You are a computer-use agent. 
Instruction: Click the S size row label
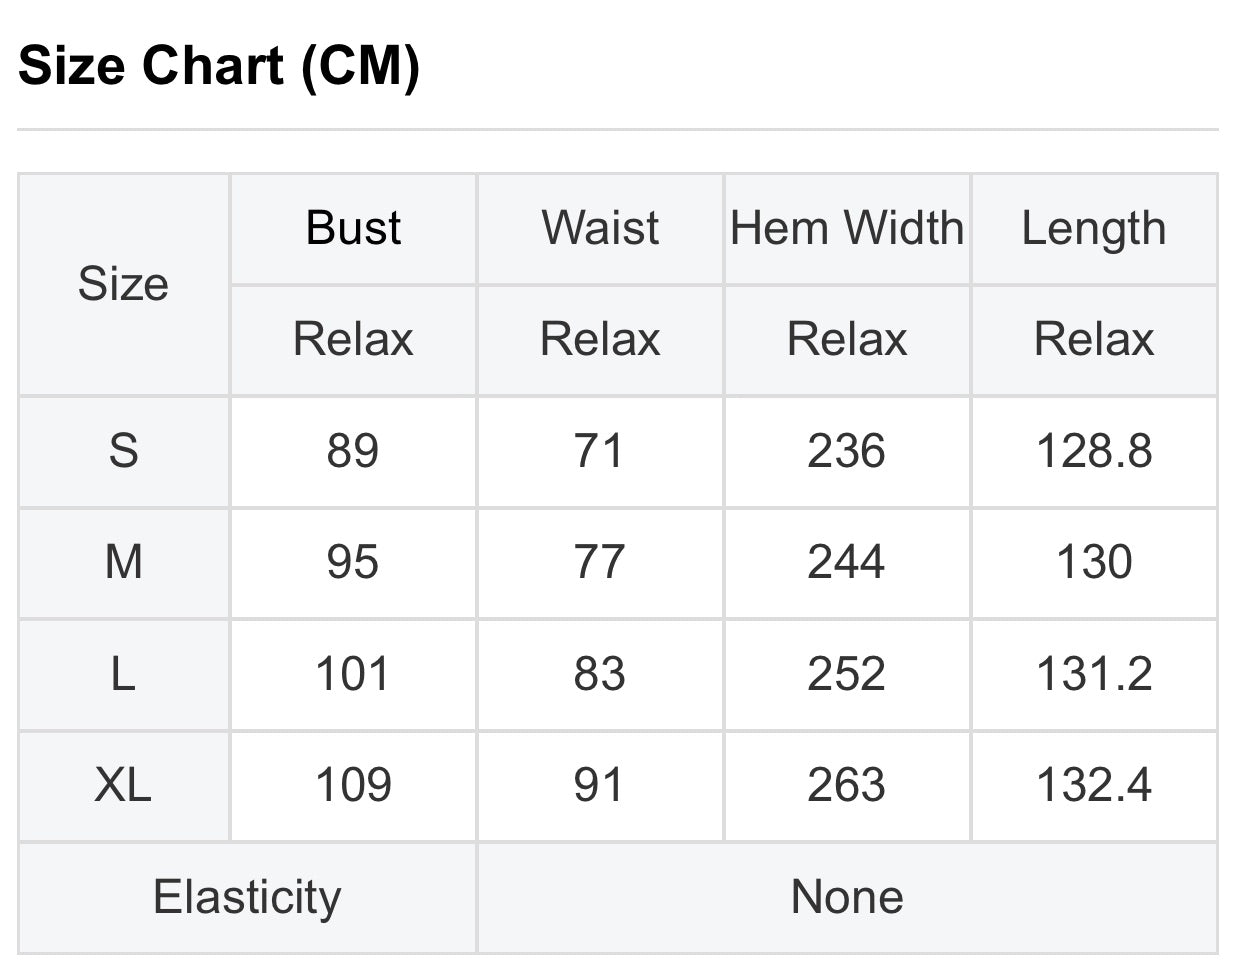(123, 451)
